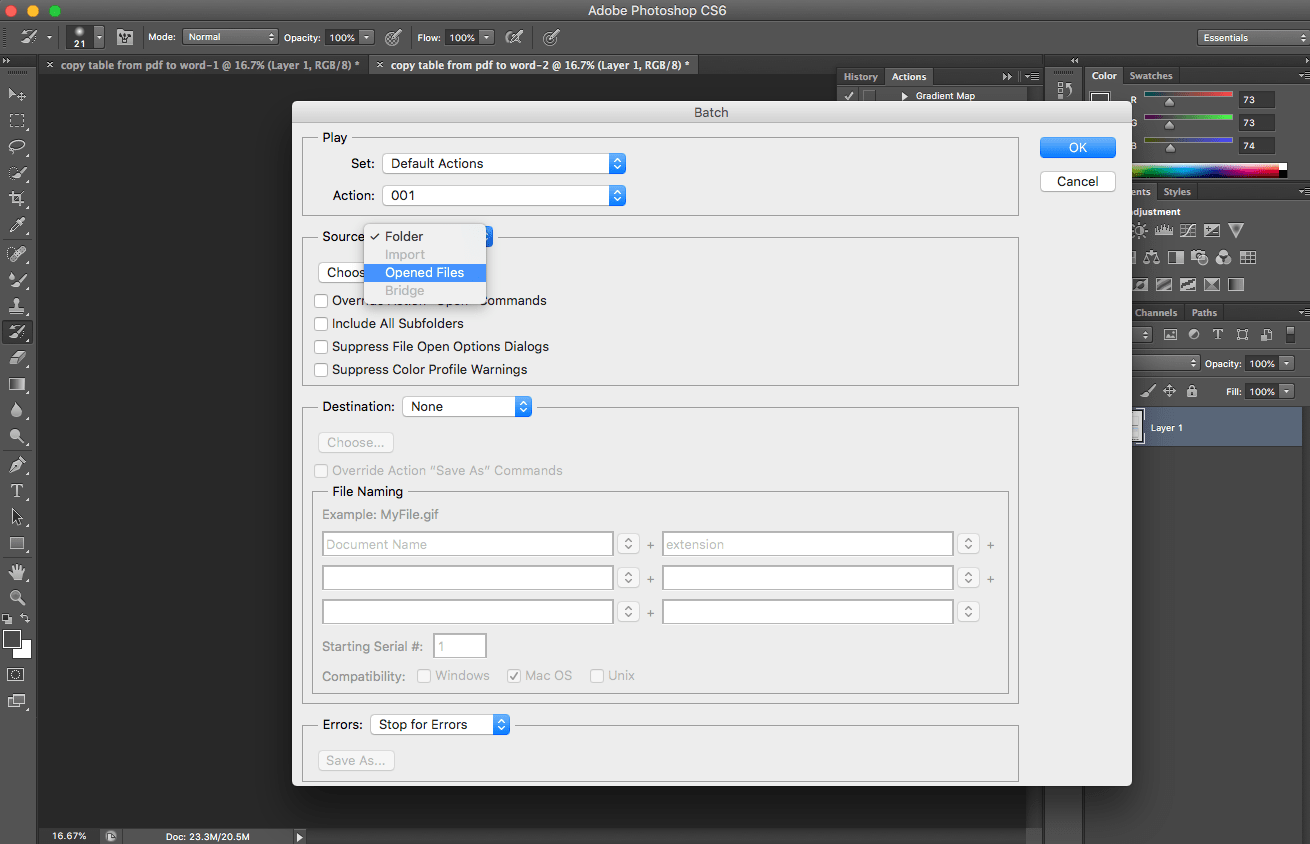Select the Rectangular Marquee tool
The width and height of the screenshot is (1310, 844).
[x=17, y=121]
